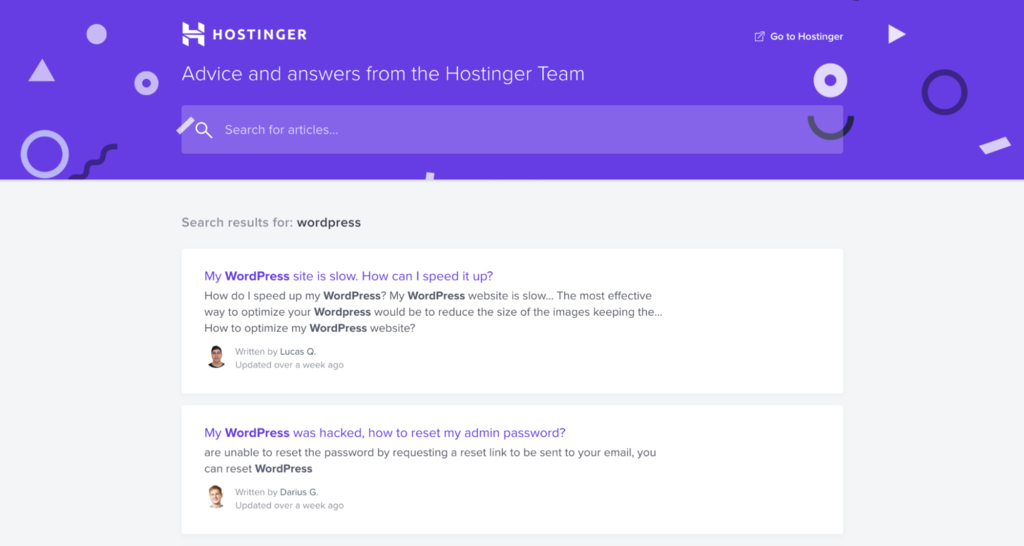Click the update time under Darius G.

click(289, 505)
